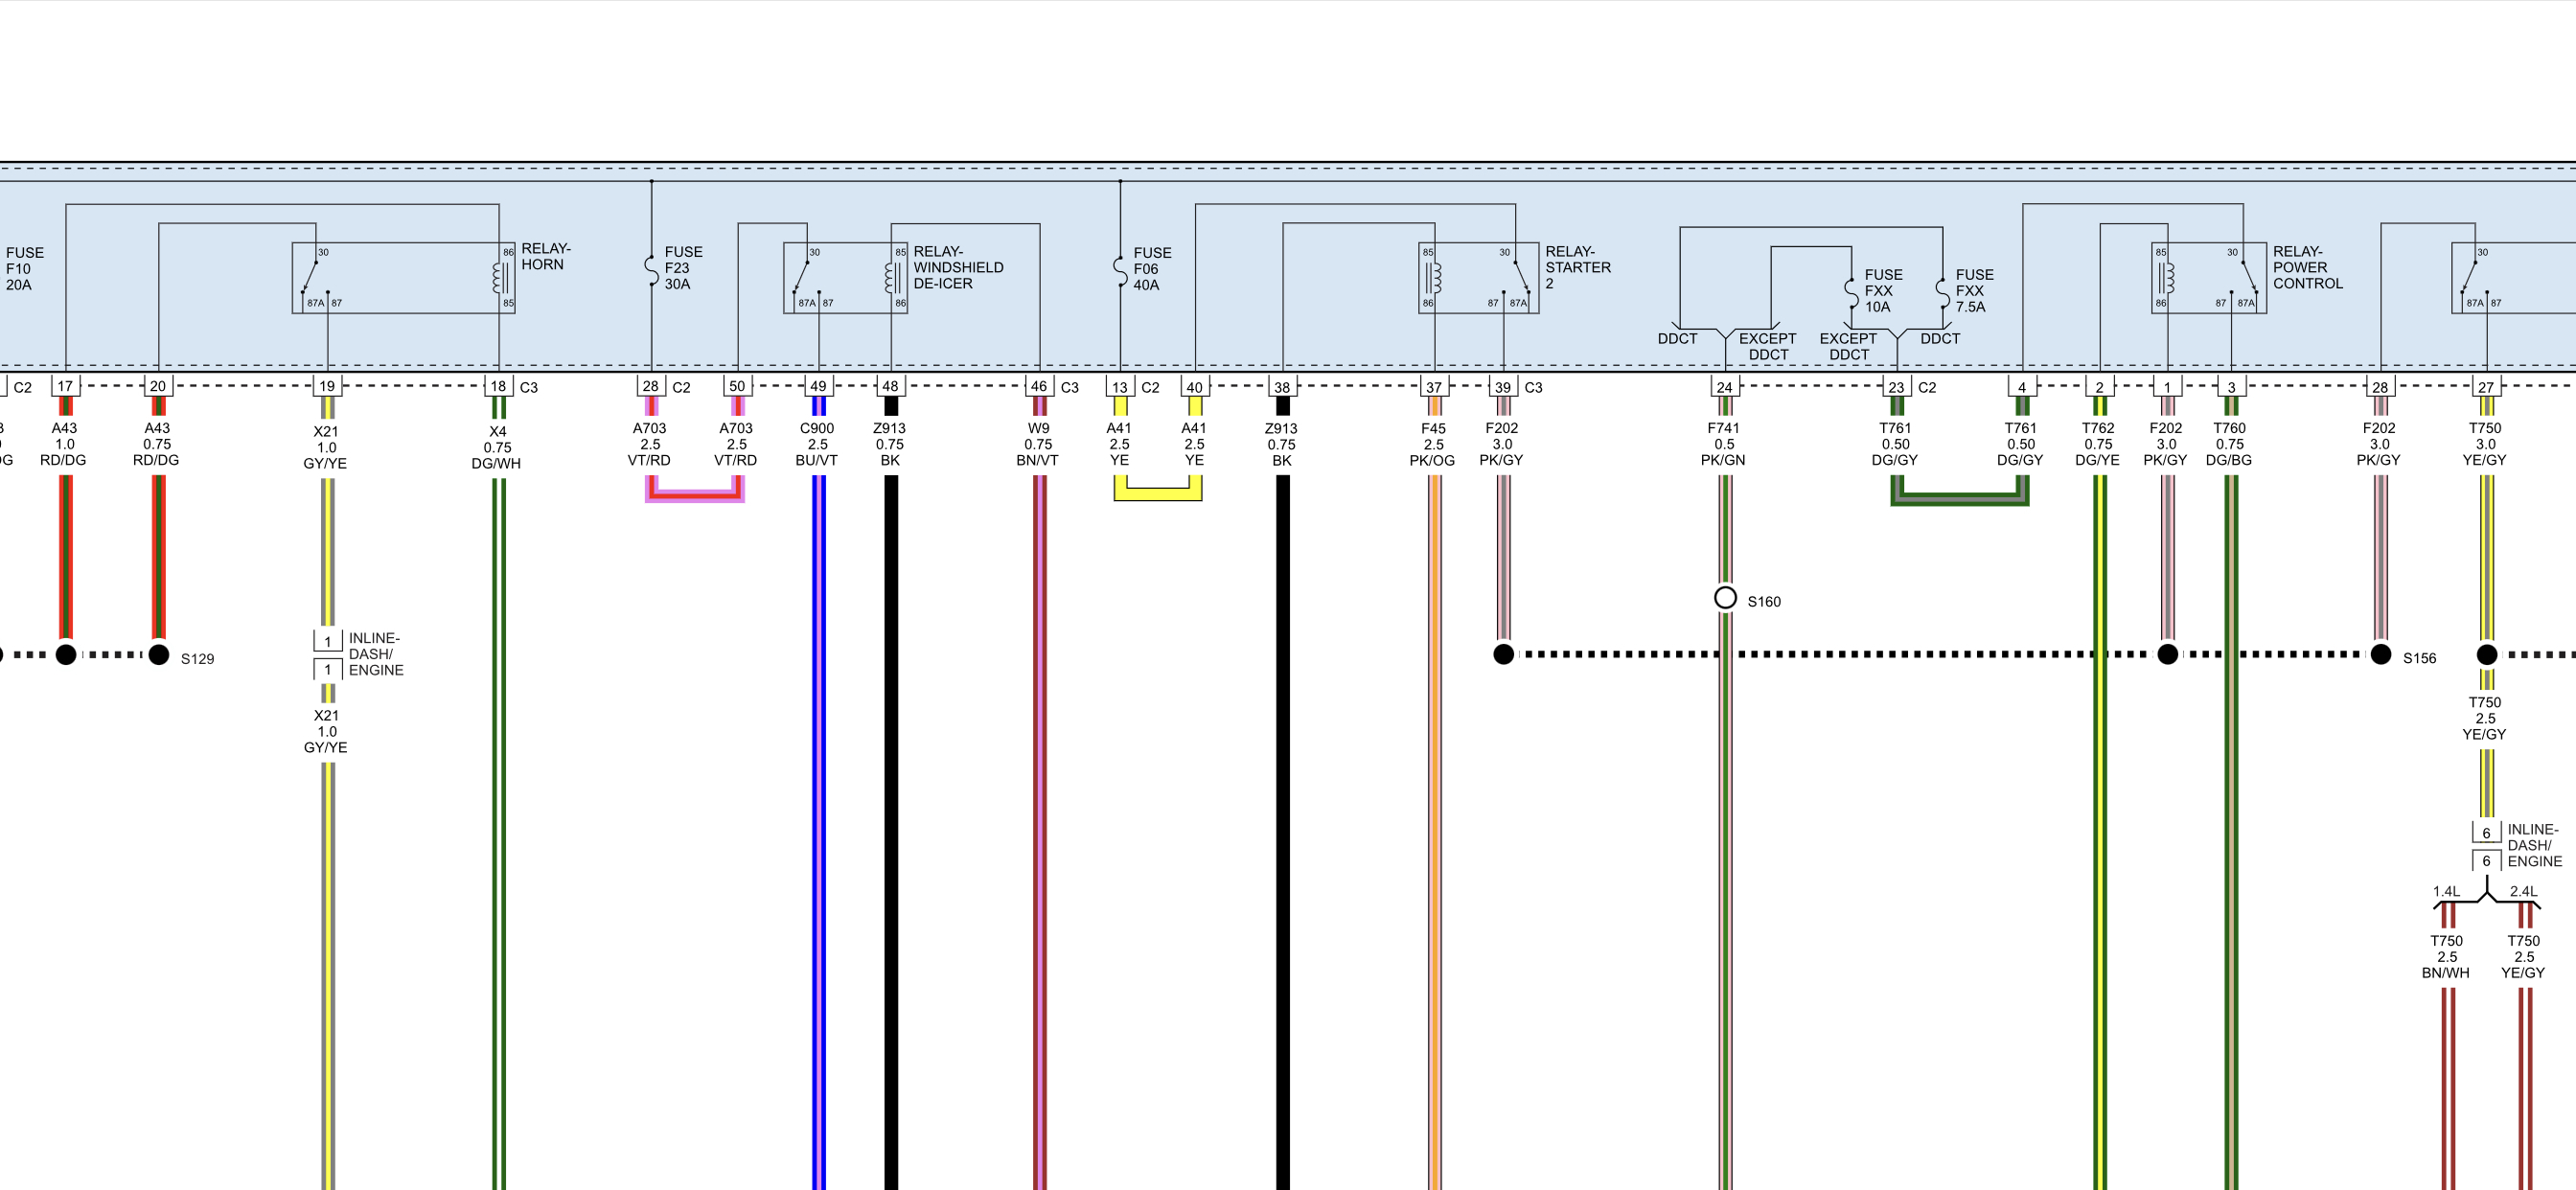This screenshot has height=1190, width=2576.
Task: Select the T750 inline connector pin 6
Action: [x=2486, y=833]
